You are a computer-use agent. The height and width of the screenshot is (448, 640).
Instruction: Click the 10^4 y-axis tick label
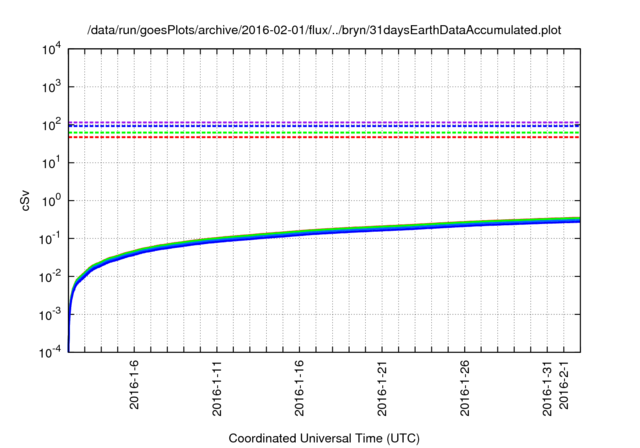pos(51,50)
